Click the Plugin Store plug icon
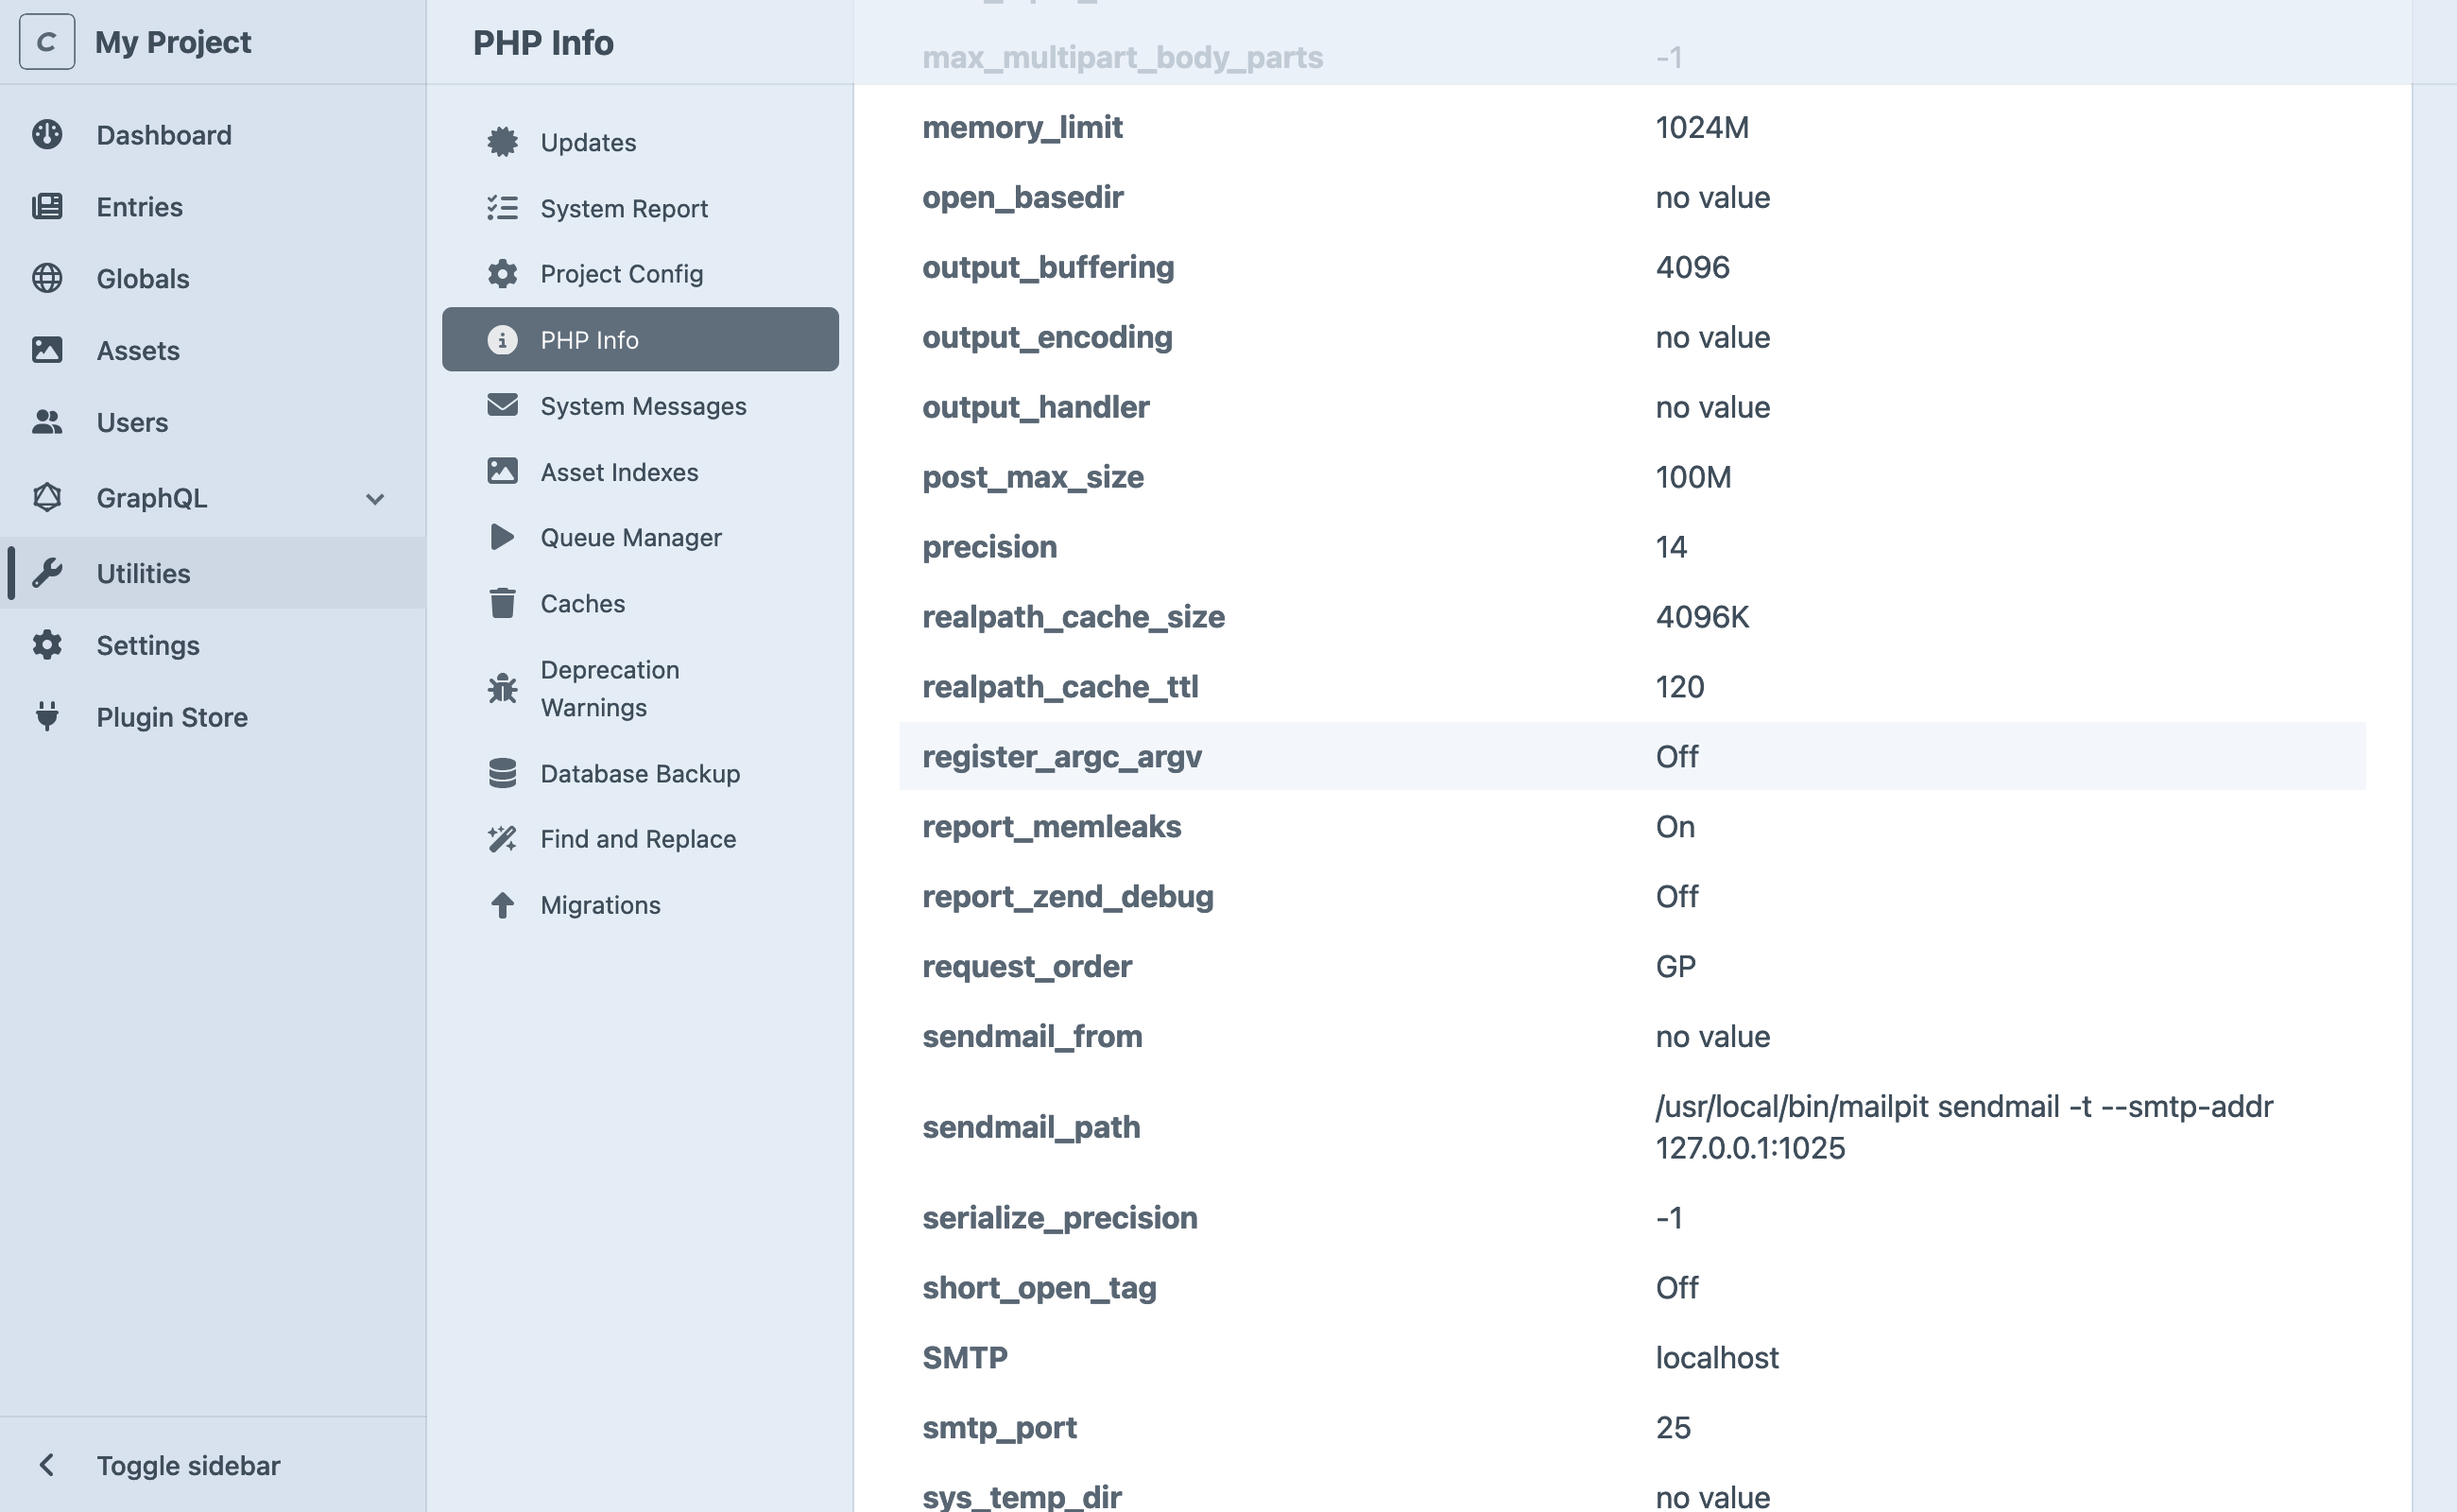Image resolution: width=2457 pixels, height=1512 pixels. [47, 716]
